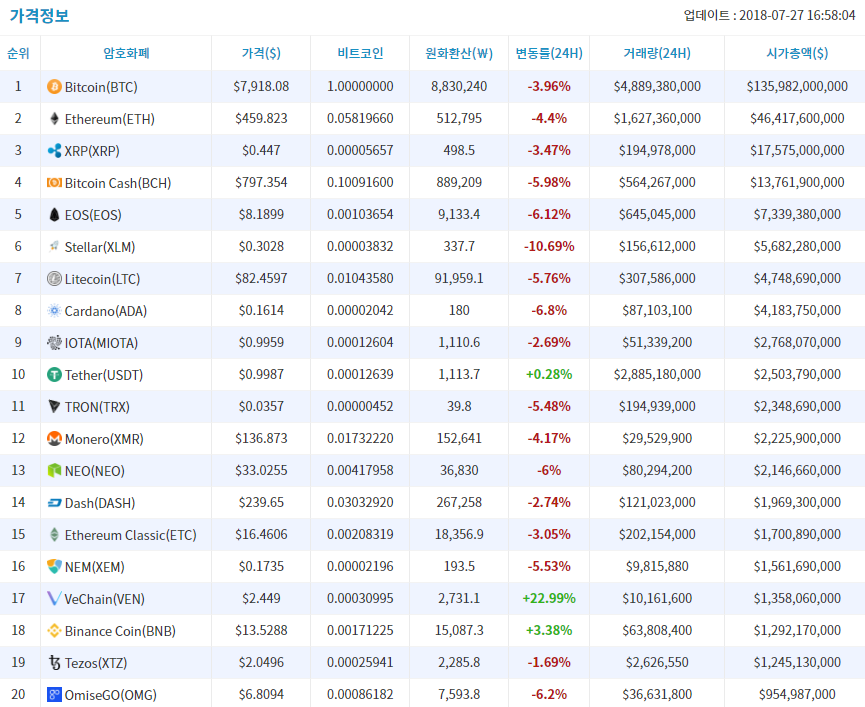Click the TRON logo icon
This screenshot has height=707, width=865.
(x=54, y=406)
